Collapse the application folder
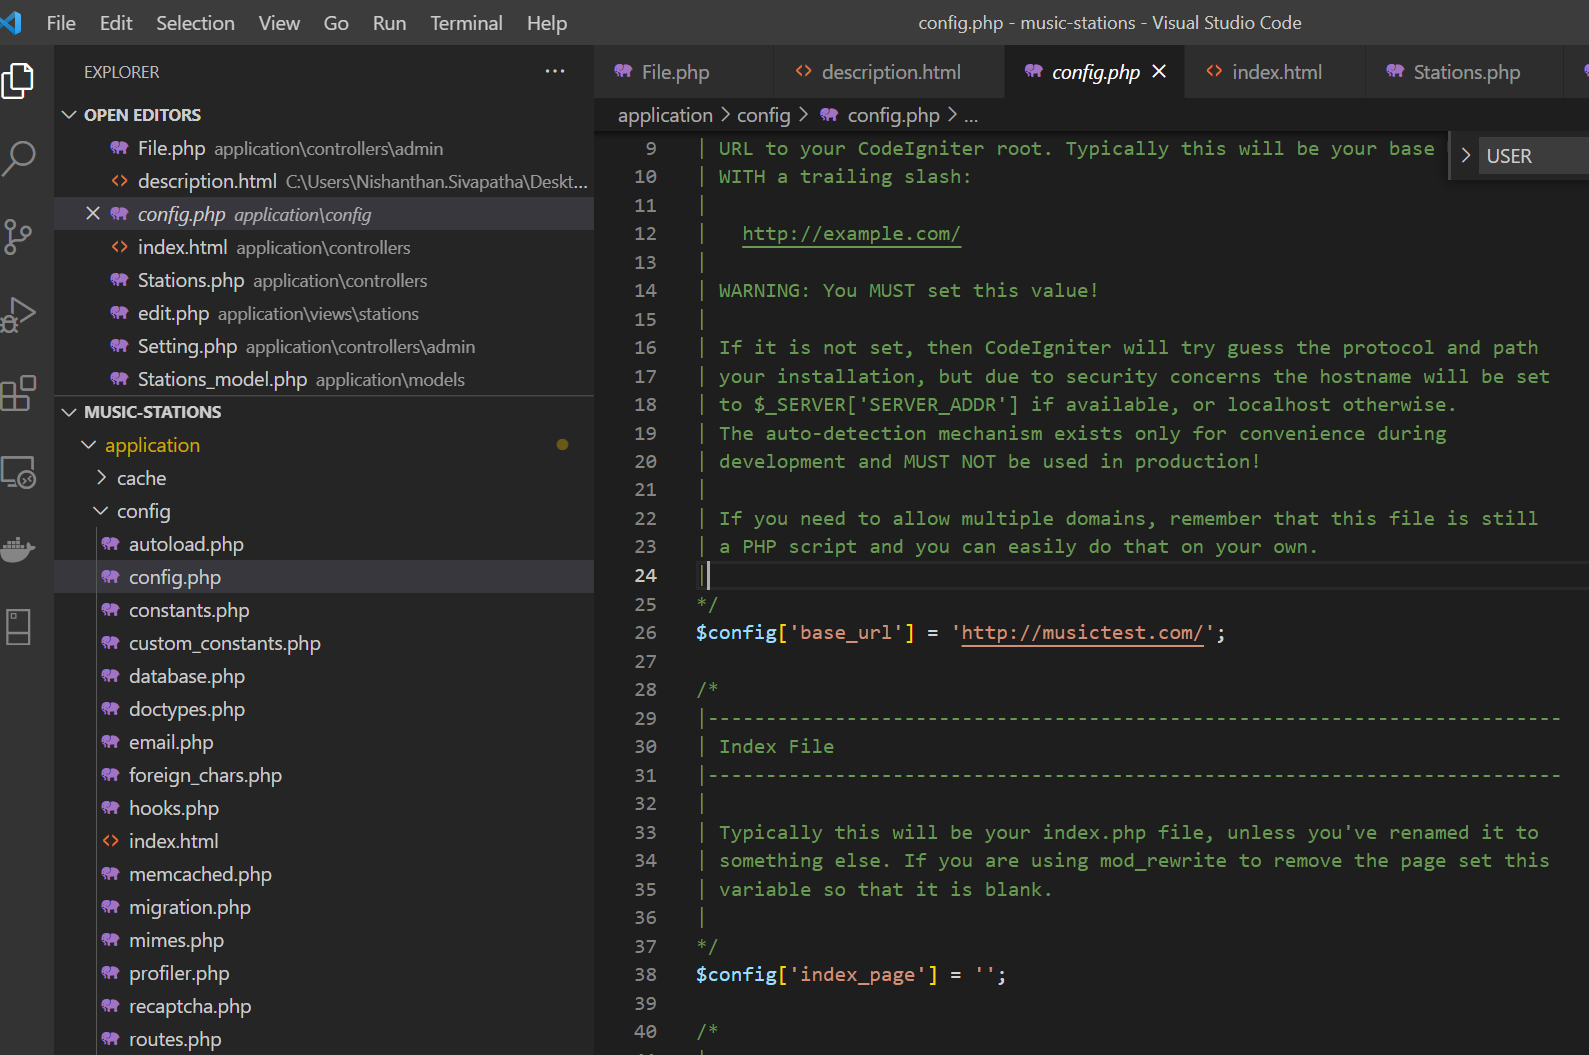The image size is (1589, 1055). click(89, 444)
